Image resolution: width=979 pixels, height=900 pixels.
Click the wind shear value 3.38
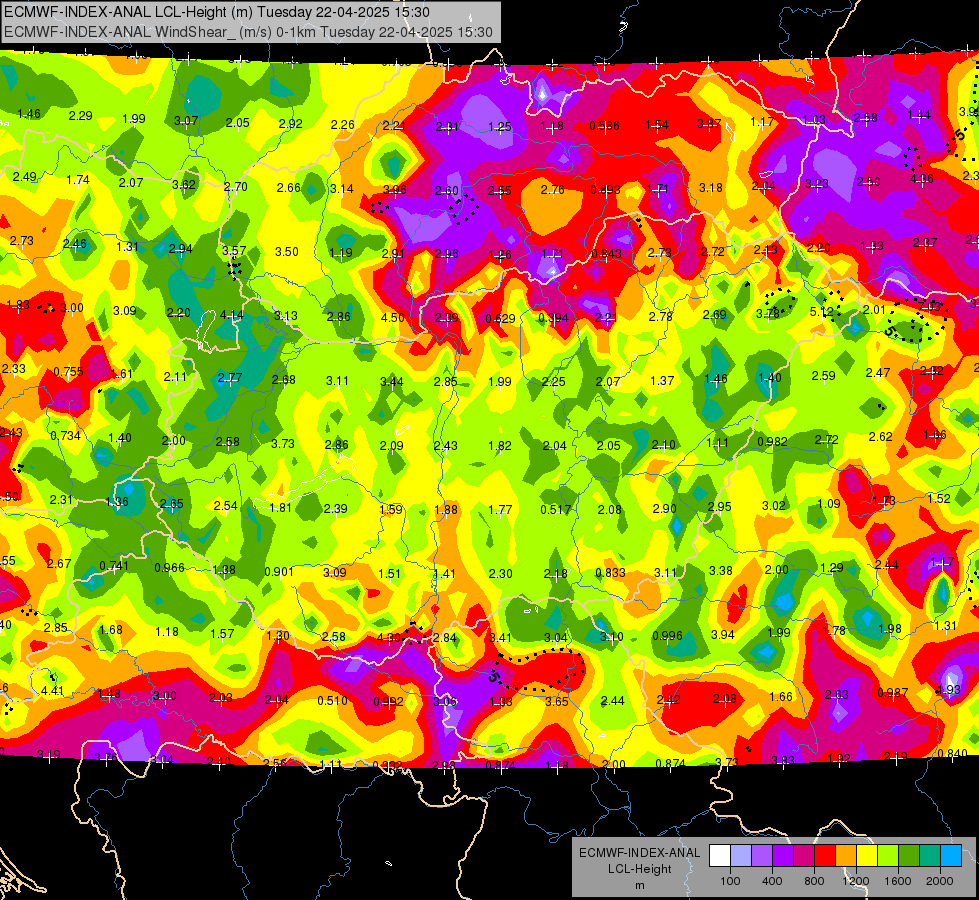coord(721,570)
